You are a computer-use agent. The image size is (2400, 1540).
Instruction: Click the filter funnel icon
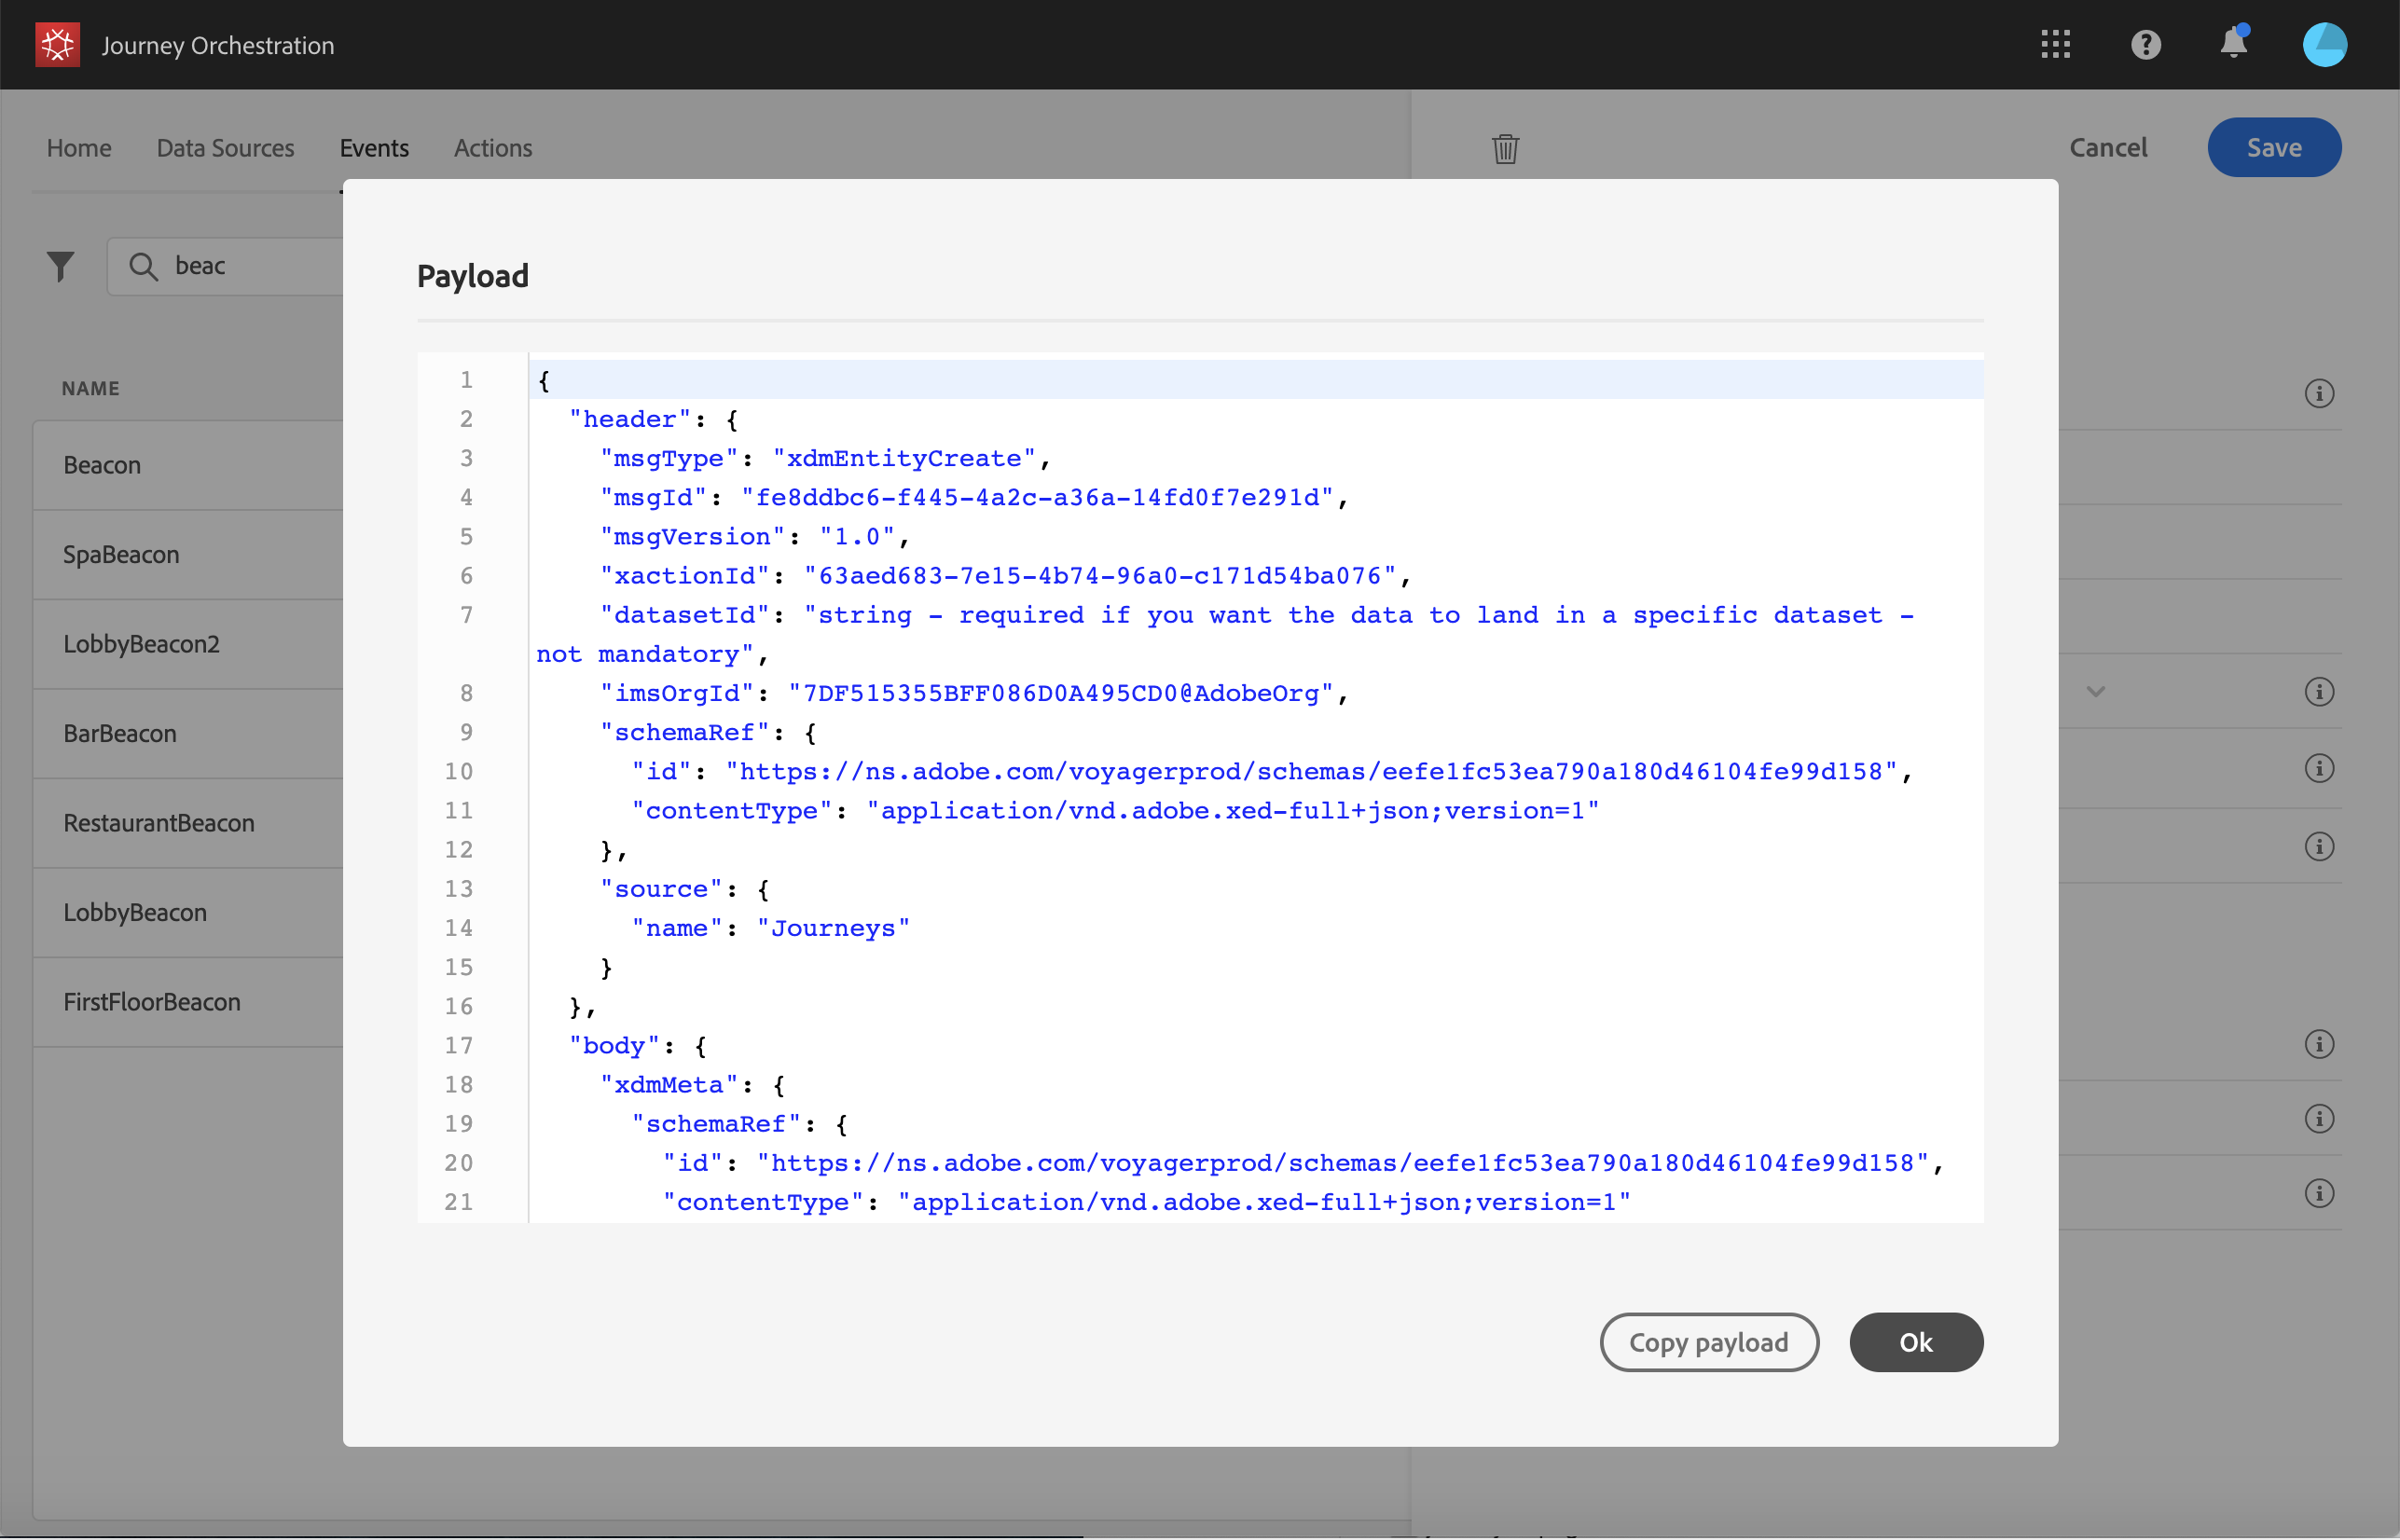point(61,266)
